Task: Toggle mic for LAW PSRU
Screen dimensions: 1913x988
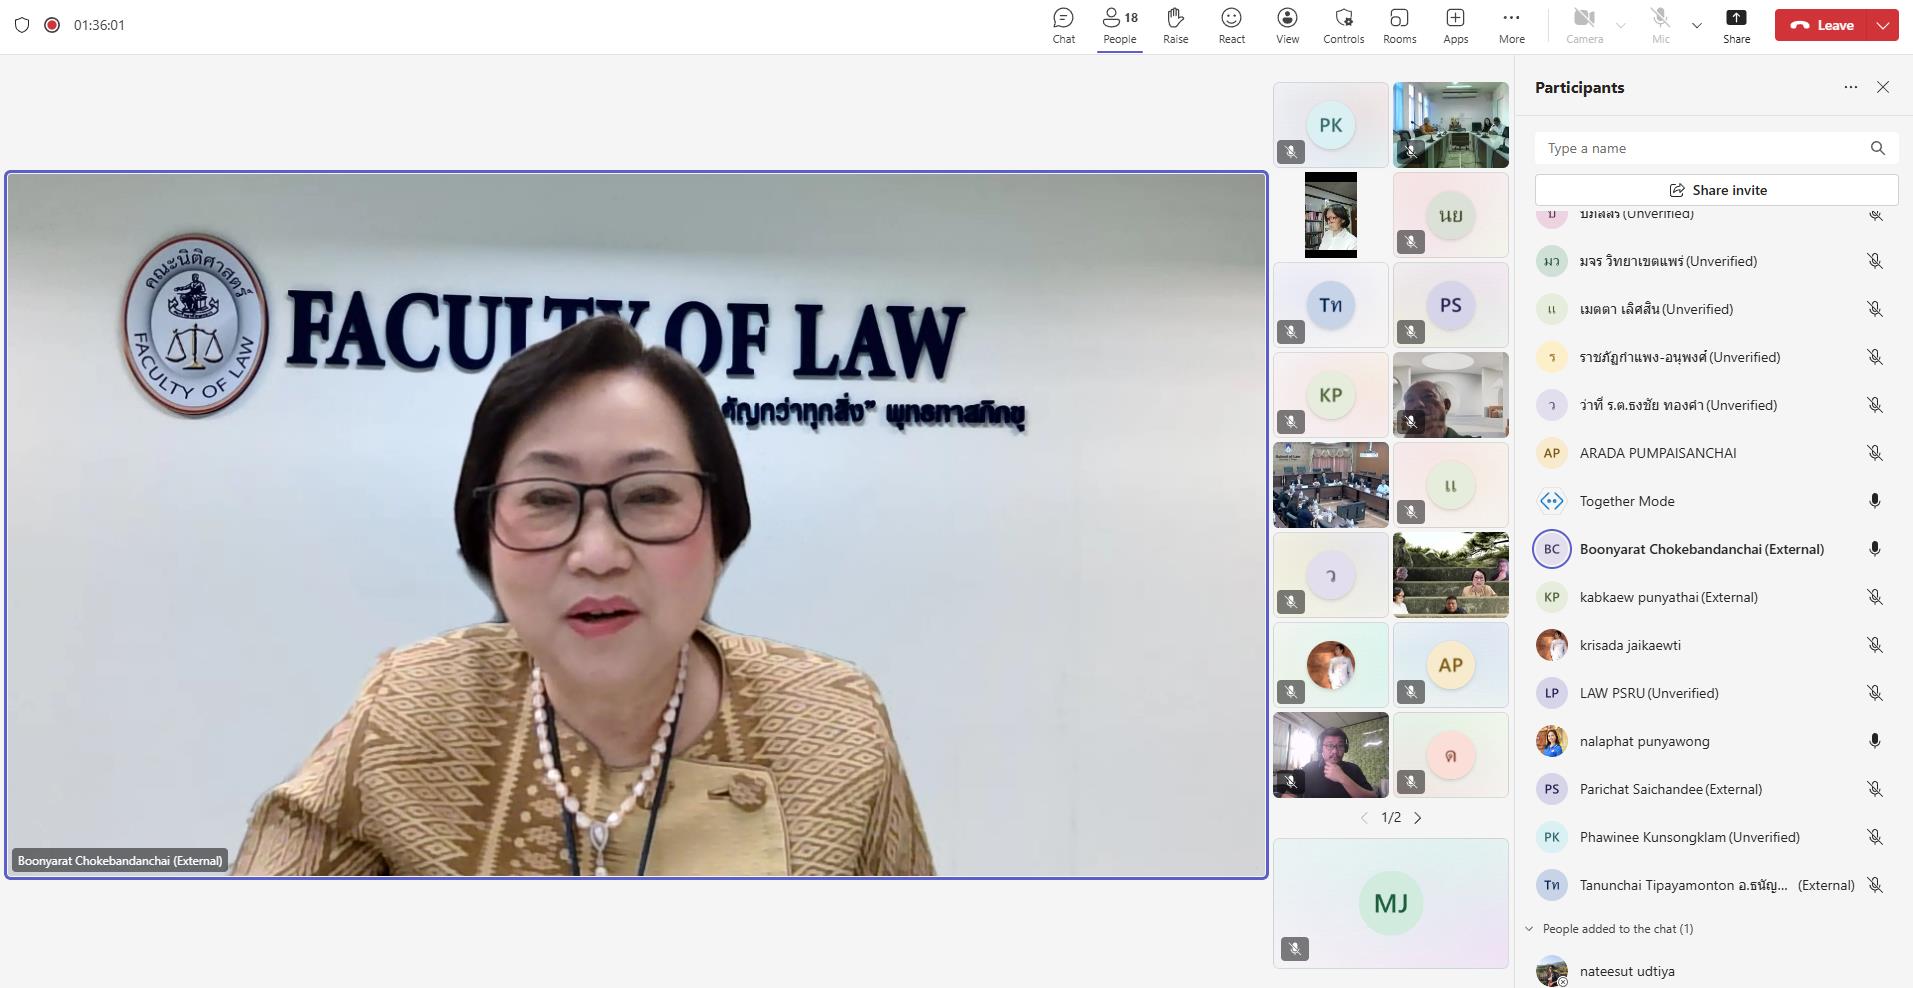Action: [x=1875, y=693]
